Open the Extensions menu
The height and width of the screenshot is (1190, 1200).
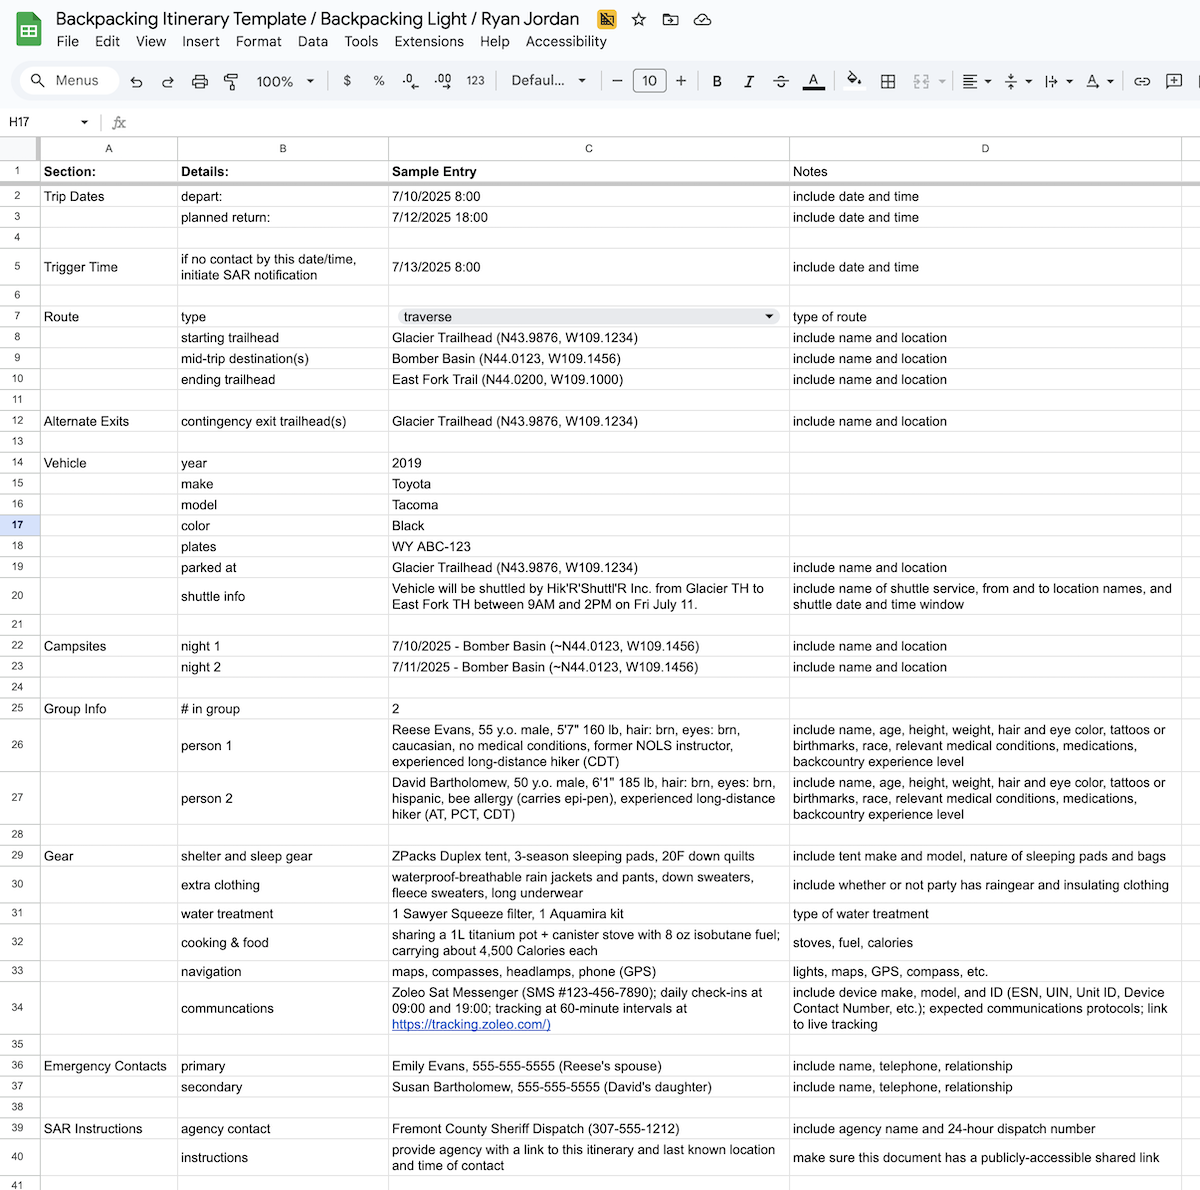tap(429, 41)
